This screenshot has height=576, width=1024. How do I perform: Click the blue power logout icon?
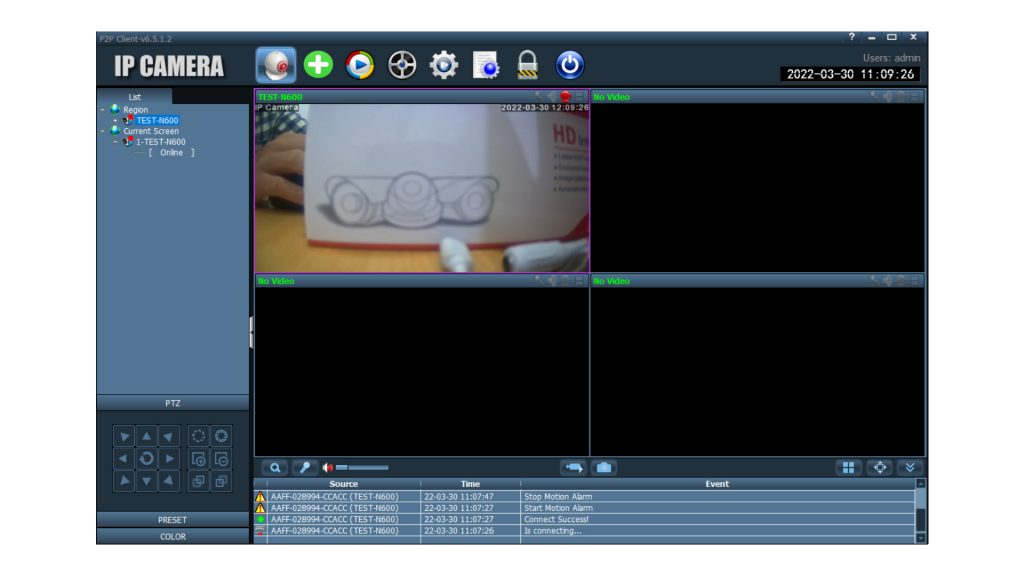coord(569,65)
